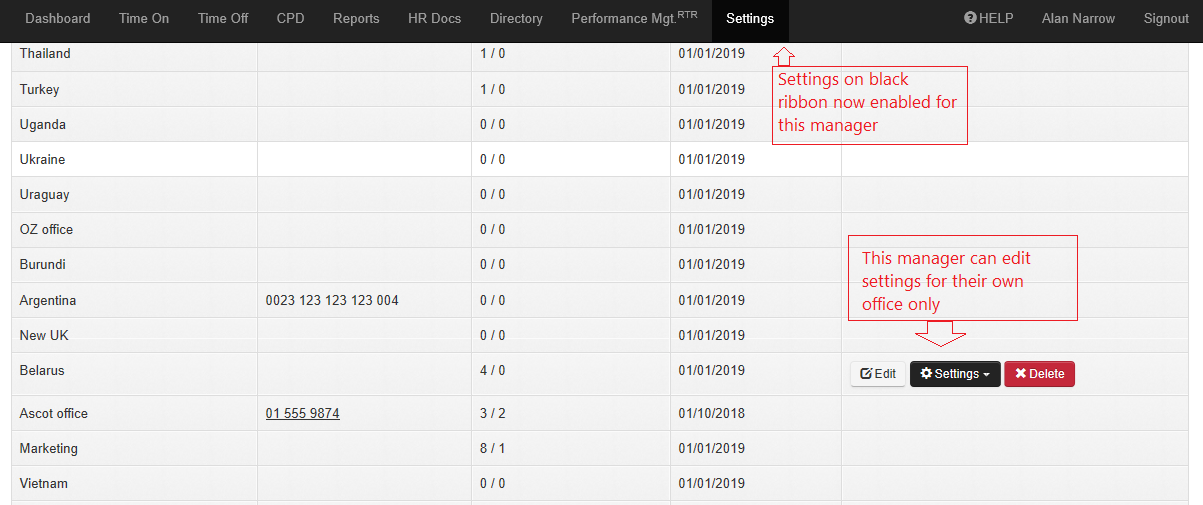Open the Directory menu item
The width and height of the screenshot is (1203, 505).
click(x=516, y=19)
